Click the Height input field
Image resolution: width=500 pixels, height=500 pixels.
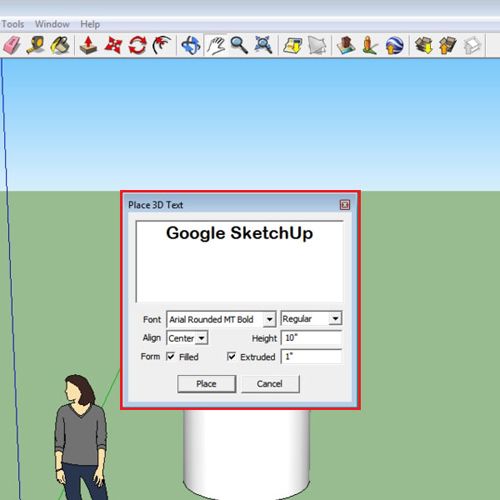tap(311, 338)
